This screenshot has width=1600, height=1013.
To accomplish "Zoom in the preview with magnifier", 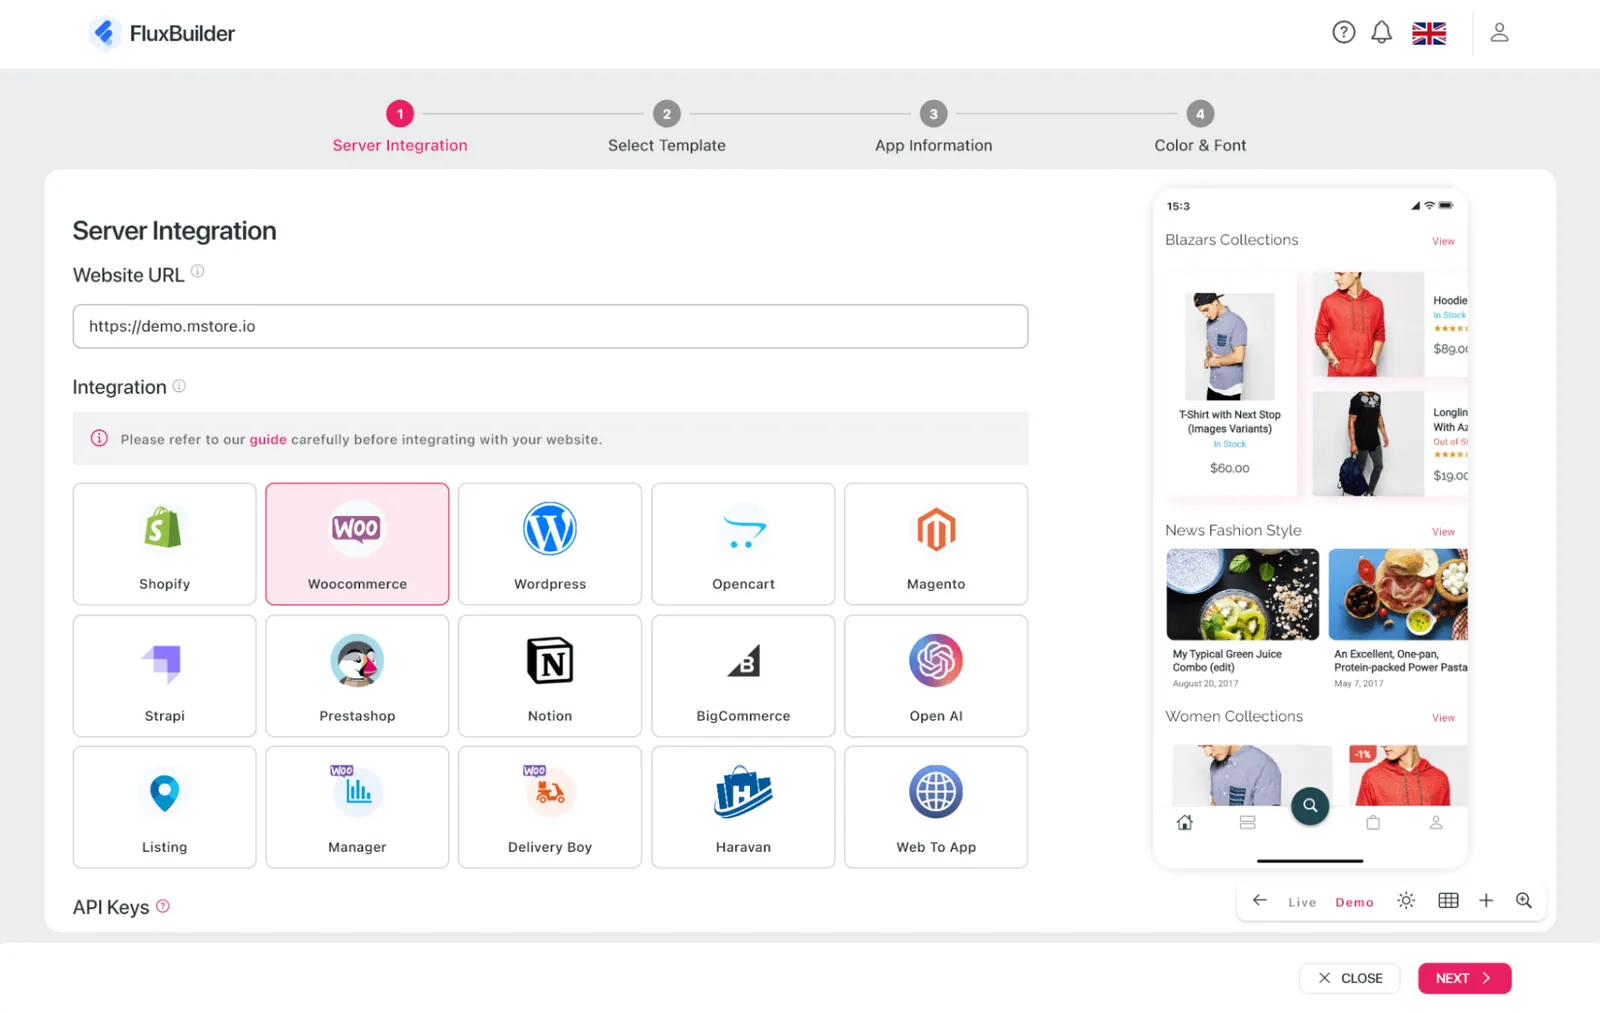I will pyautogui.click(x=1524, y=900).
